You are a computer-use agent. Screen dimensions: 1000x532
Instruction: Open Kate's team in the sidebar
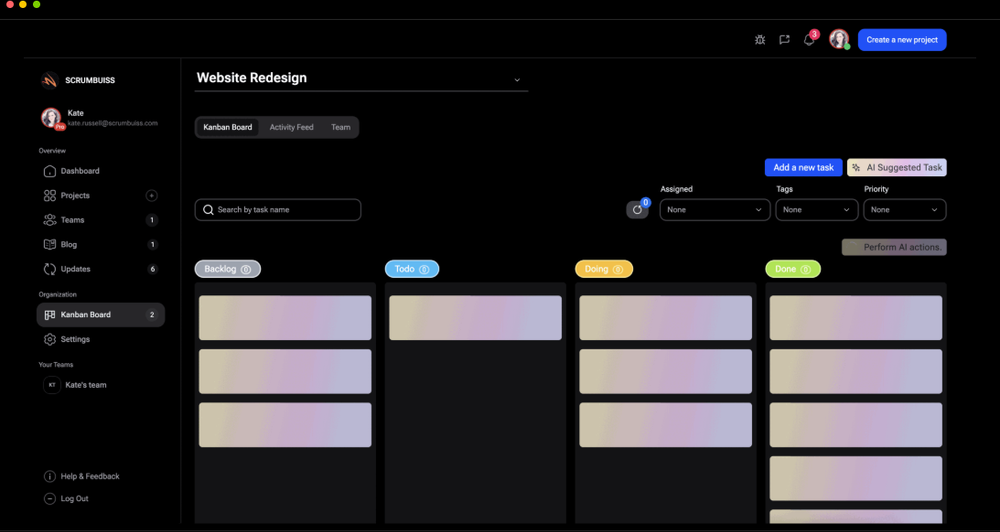tap(85, 385)
